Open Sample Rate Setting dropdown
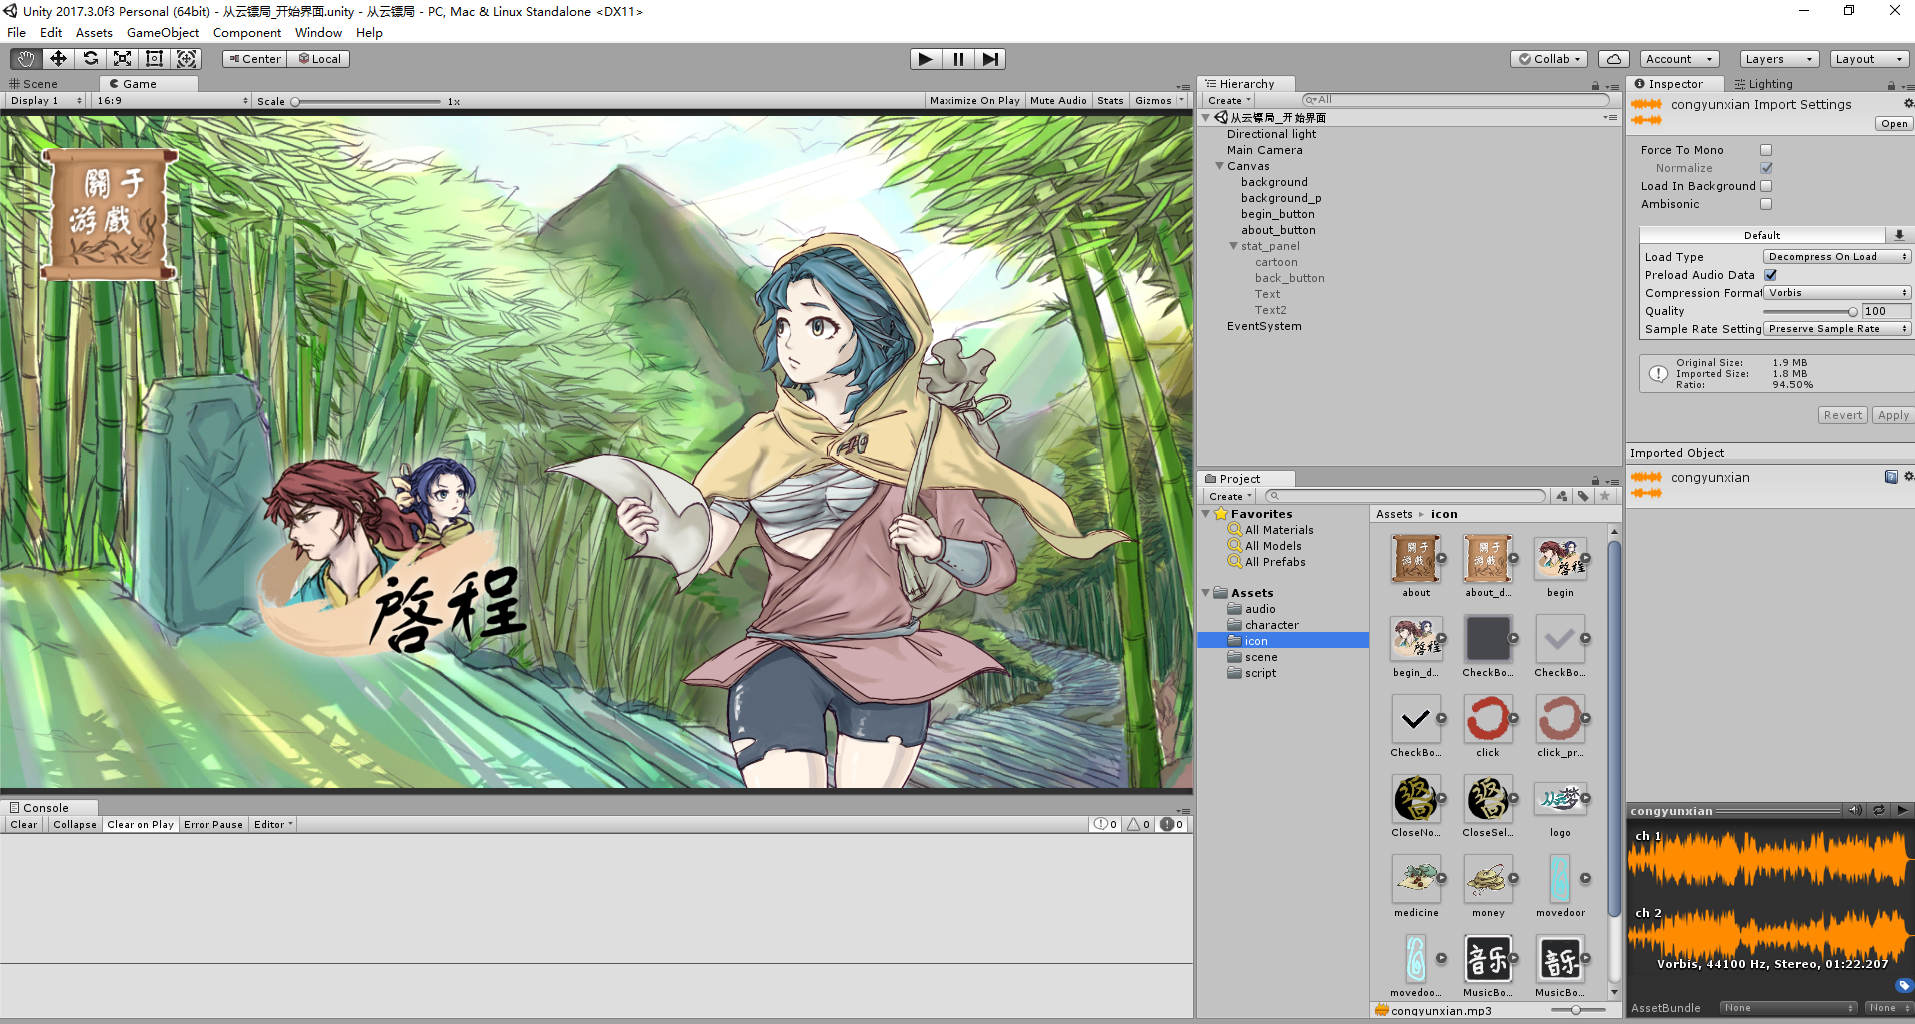1915x1024 pixels. [x=1837, y=329]
